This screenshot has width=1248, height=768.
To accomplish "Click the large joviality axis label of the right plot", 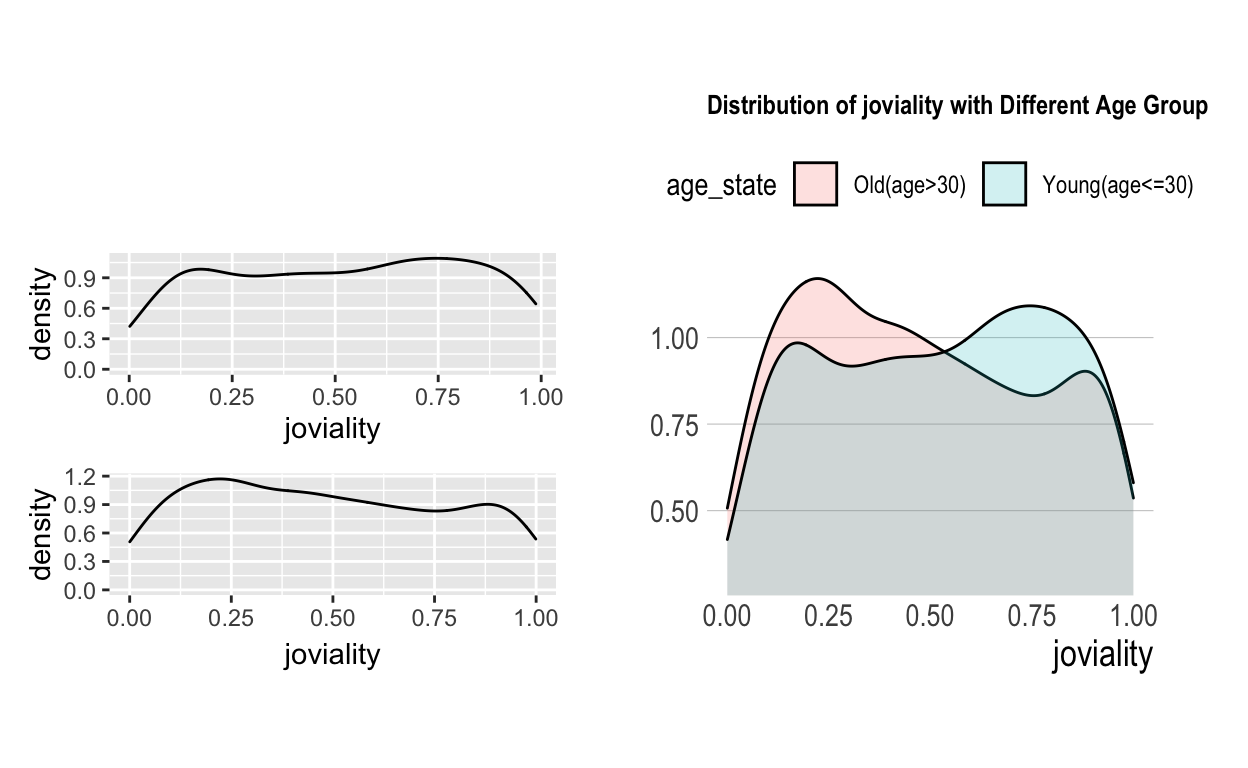I will coord(1102,655).
